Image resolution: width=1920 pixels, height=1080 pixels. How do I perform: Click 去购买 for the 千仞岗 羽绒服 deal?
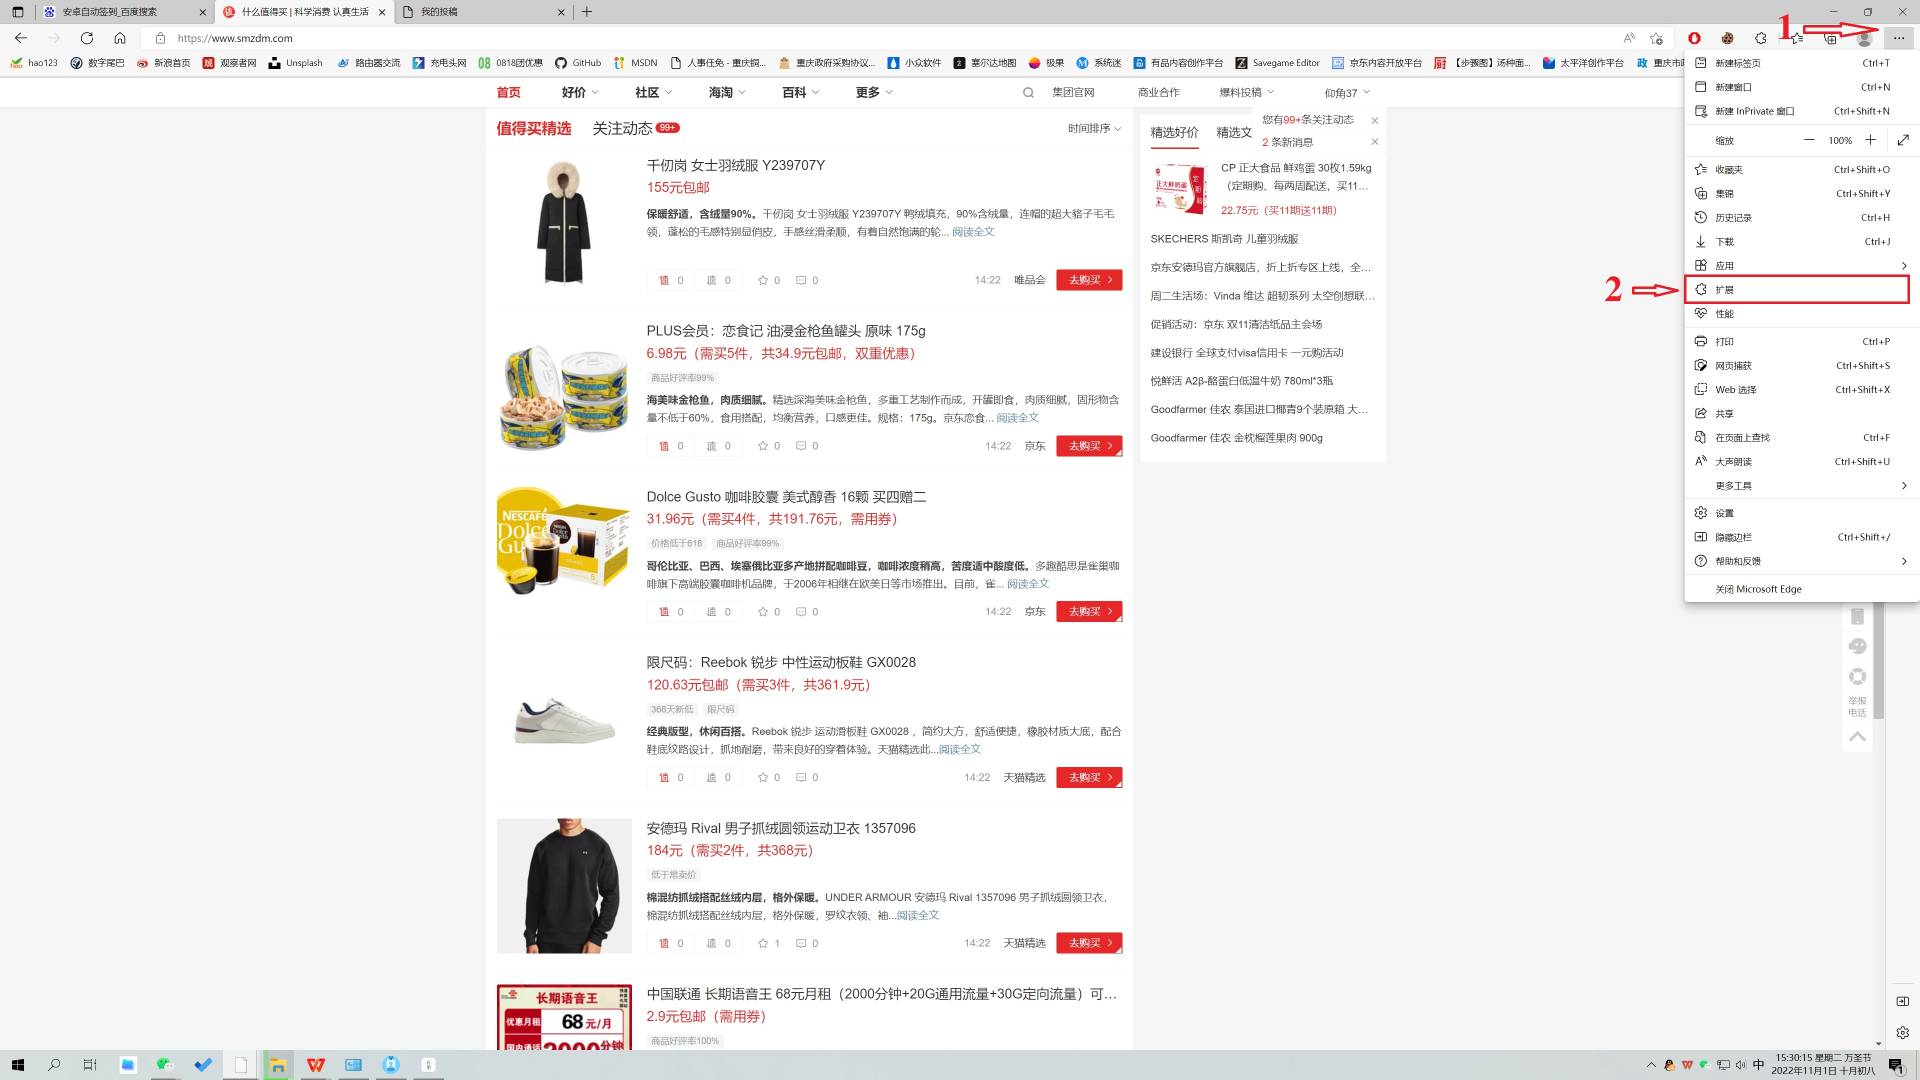[x=1089, y=280]
